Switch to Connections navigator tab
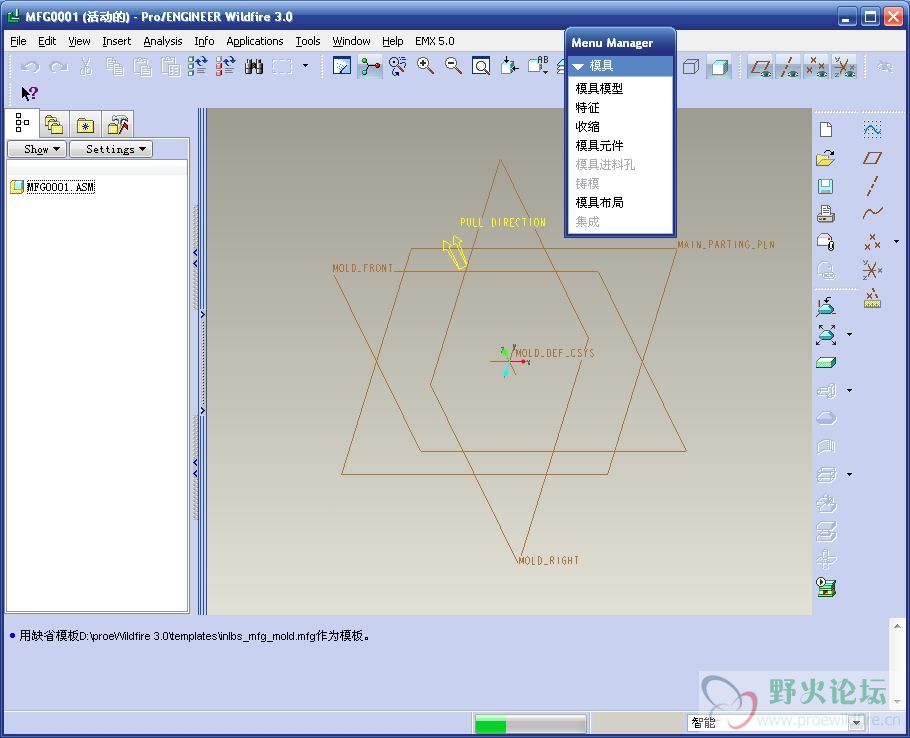This screenshot has height=738, width=910. [118, 124]
